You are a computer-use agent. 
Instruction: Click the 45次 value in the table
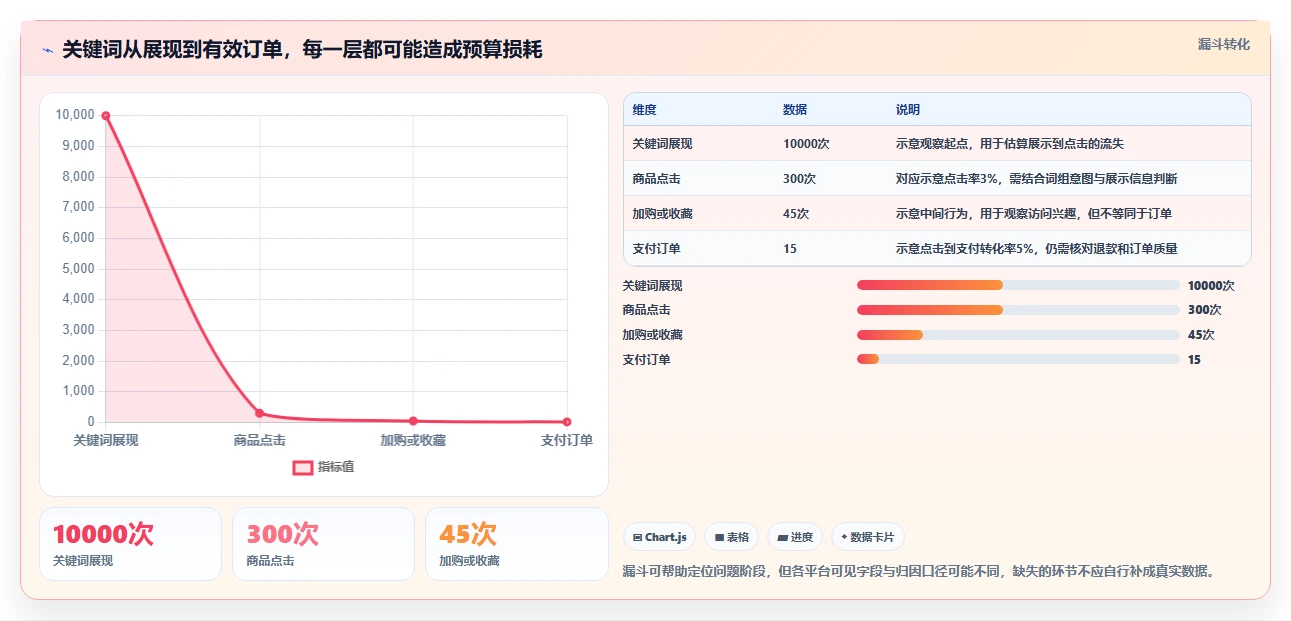(x=796, y=214)
